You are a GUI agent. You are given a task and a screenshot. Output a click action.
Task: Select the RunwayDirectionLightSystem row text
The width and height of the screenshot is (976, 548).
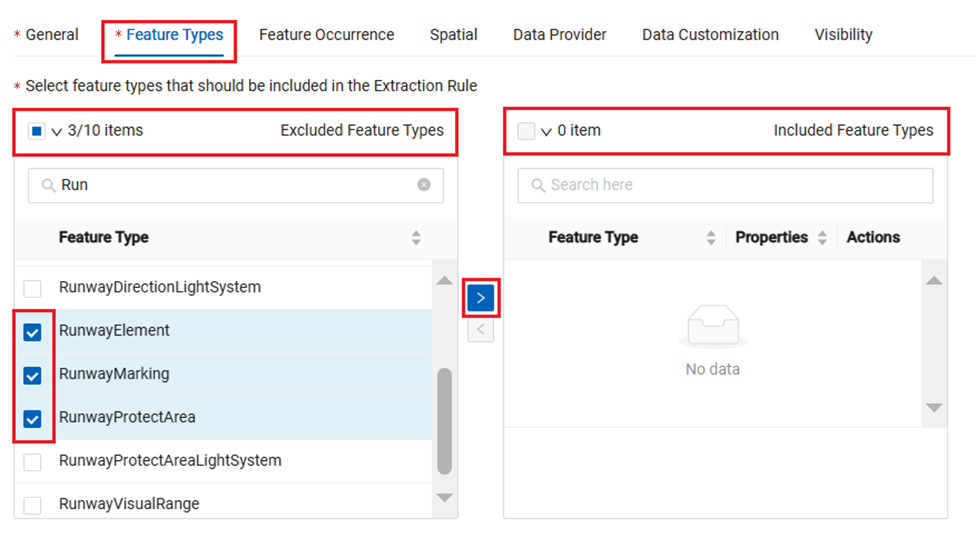(160, 287)
